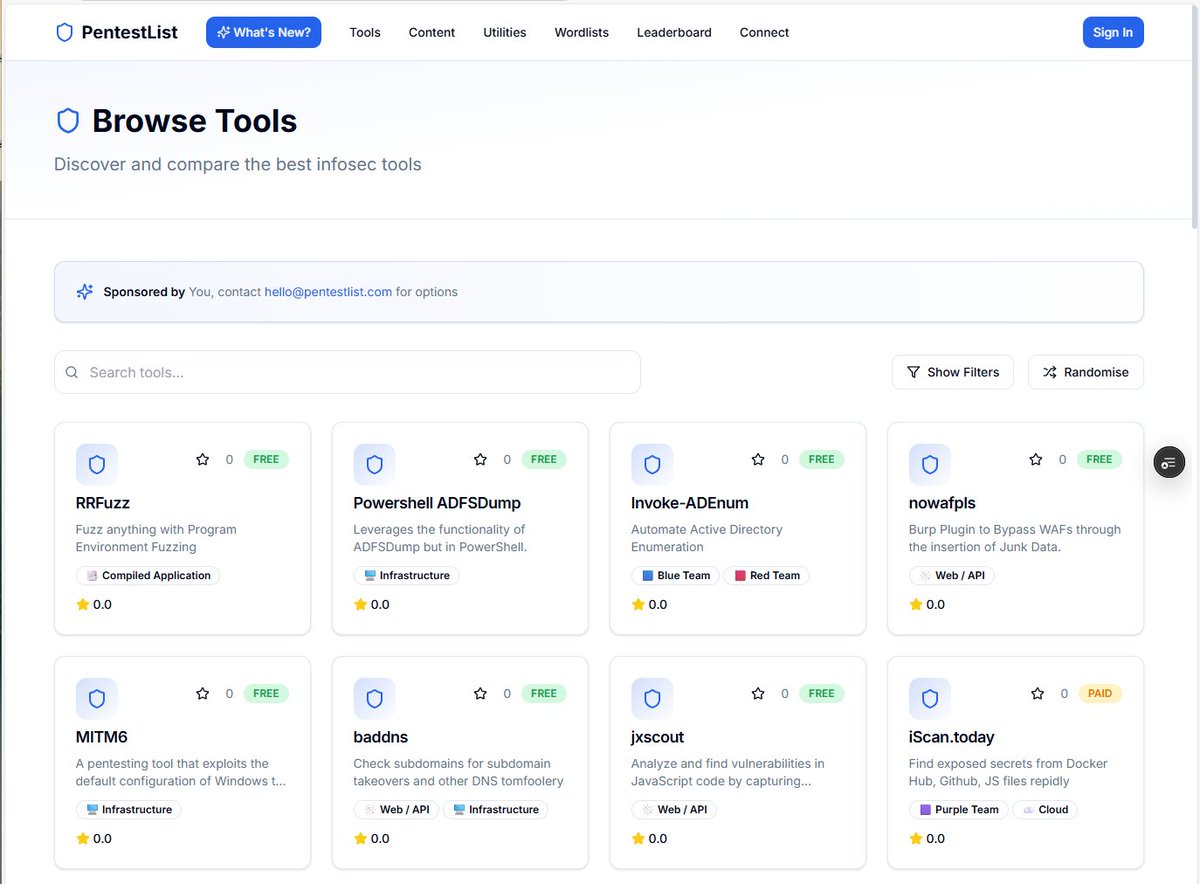Click the shield icon beside Browse Tools
The image size is (1200, 884).
click(68, 121)
